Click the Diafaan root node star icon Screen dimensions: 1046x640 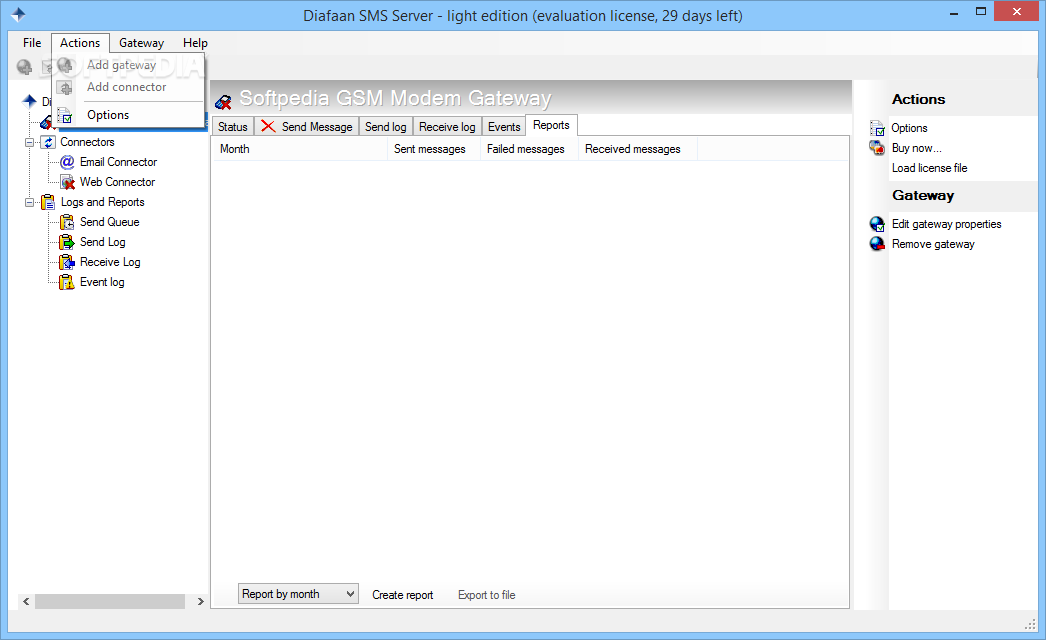(29, 101)
